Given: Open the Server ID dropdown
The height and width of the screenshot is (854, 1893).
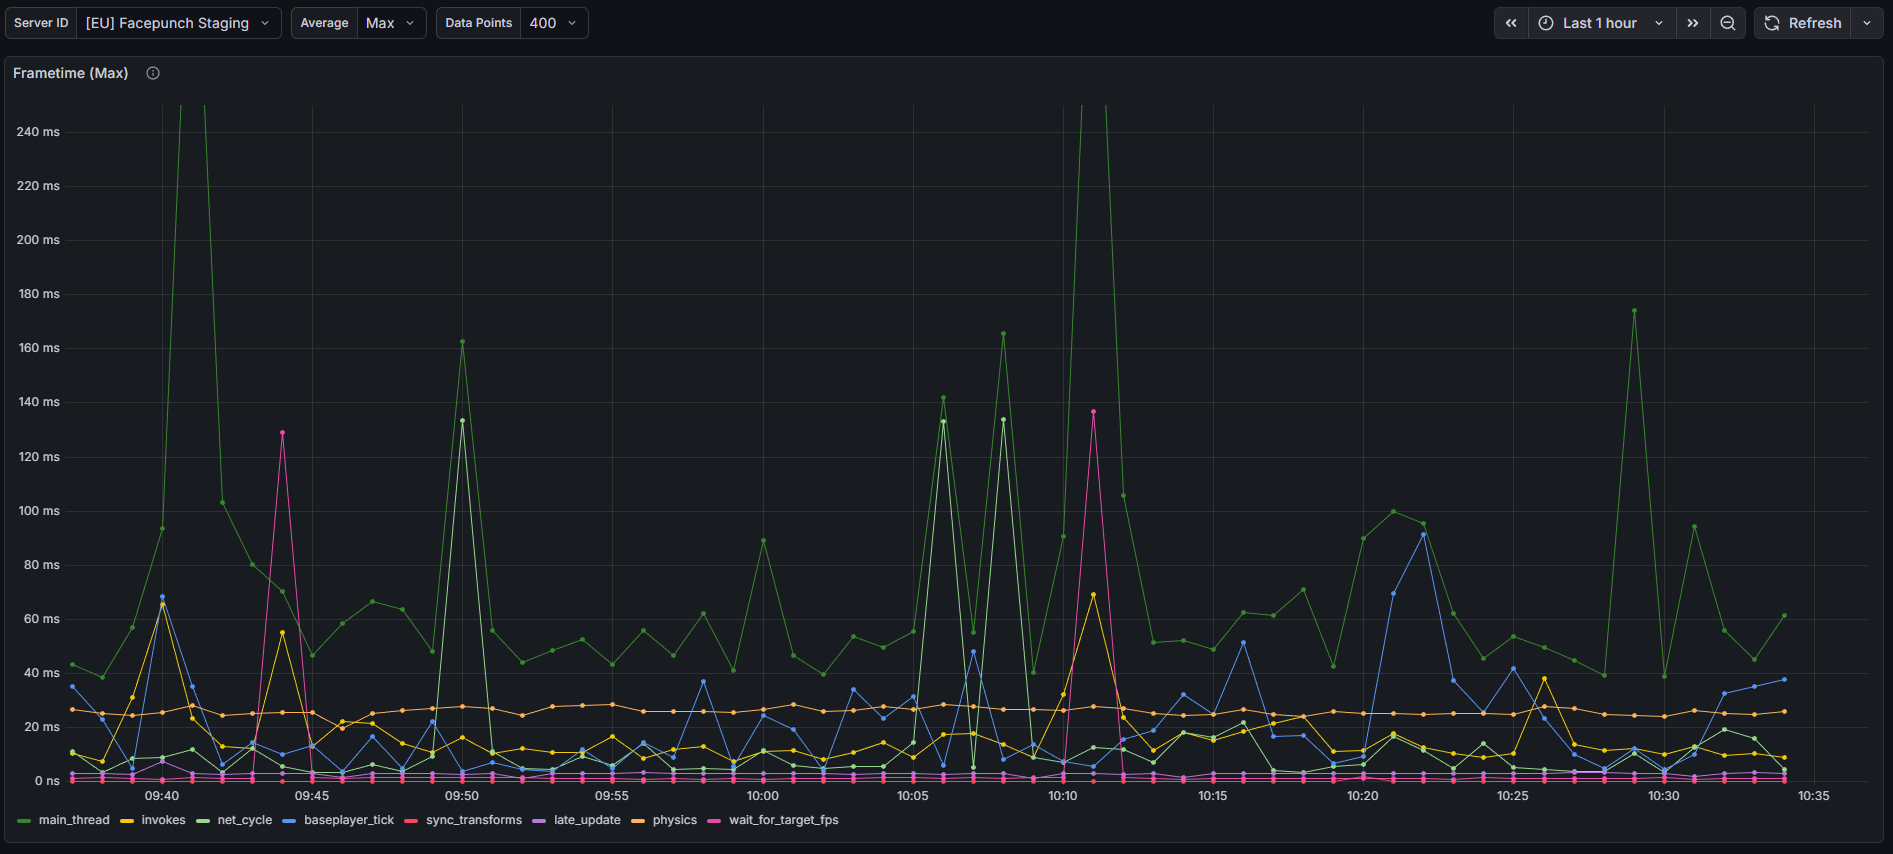Looking at the screenshot, I should (x=176, y=23).
